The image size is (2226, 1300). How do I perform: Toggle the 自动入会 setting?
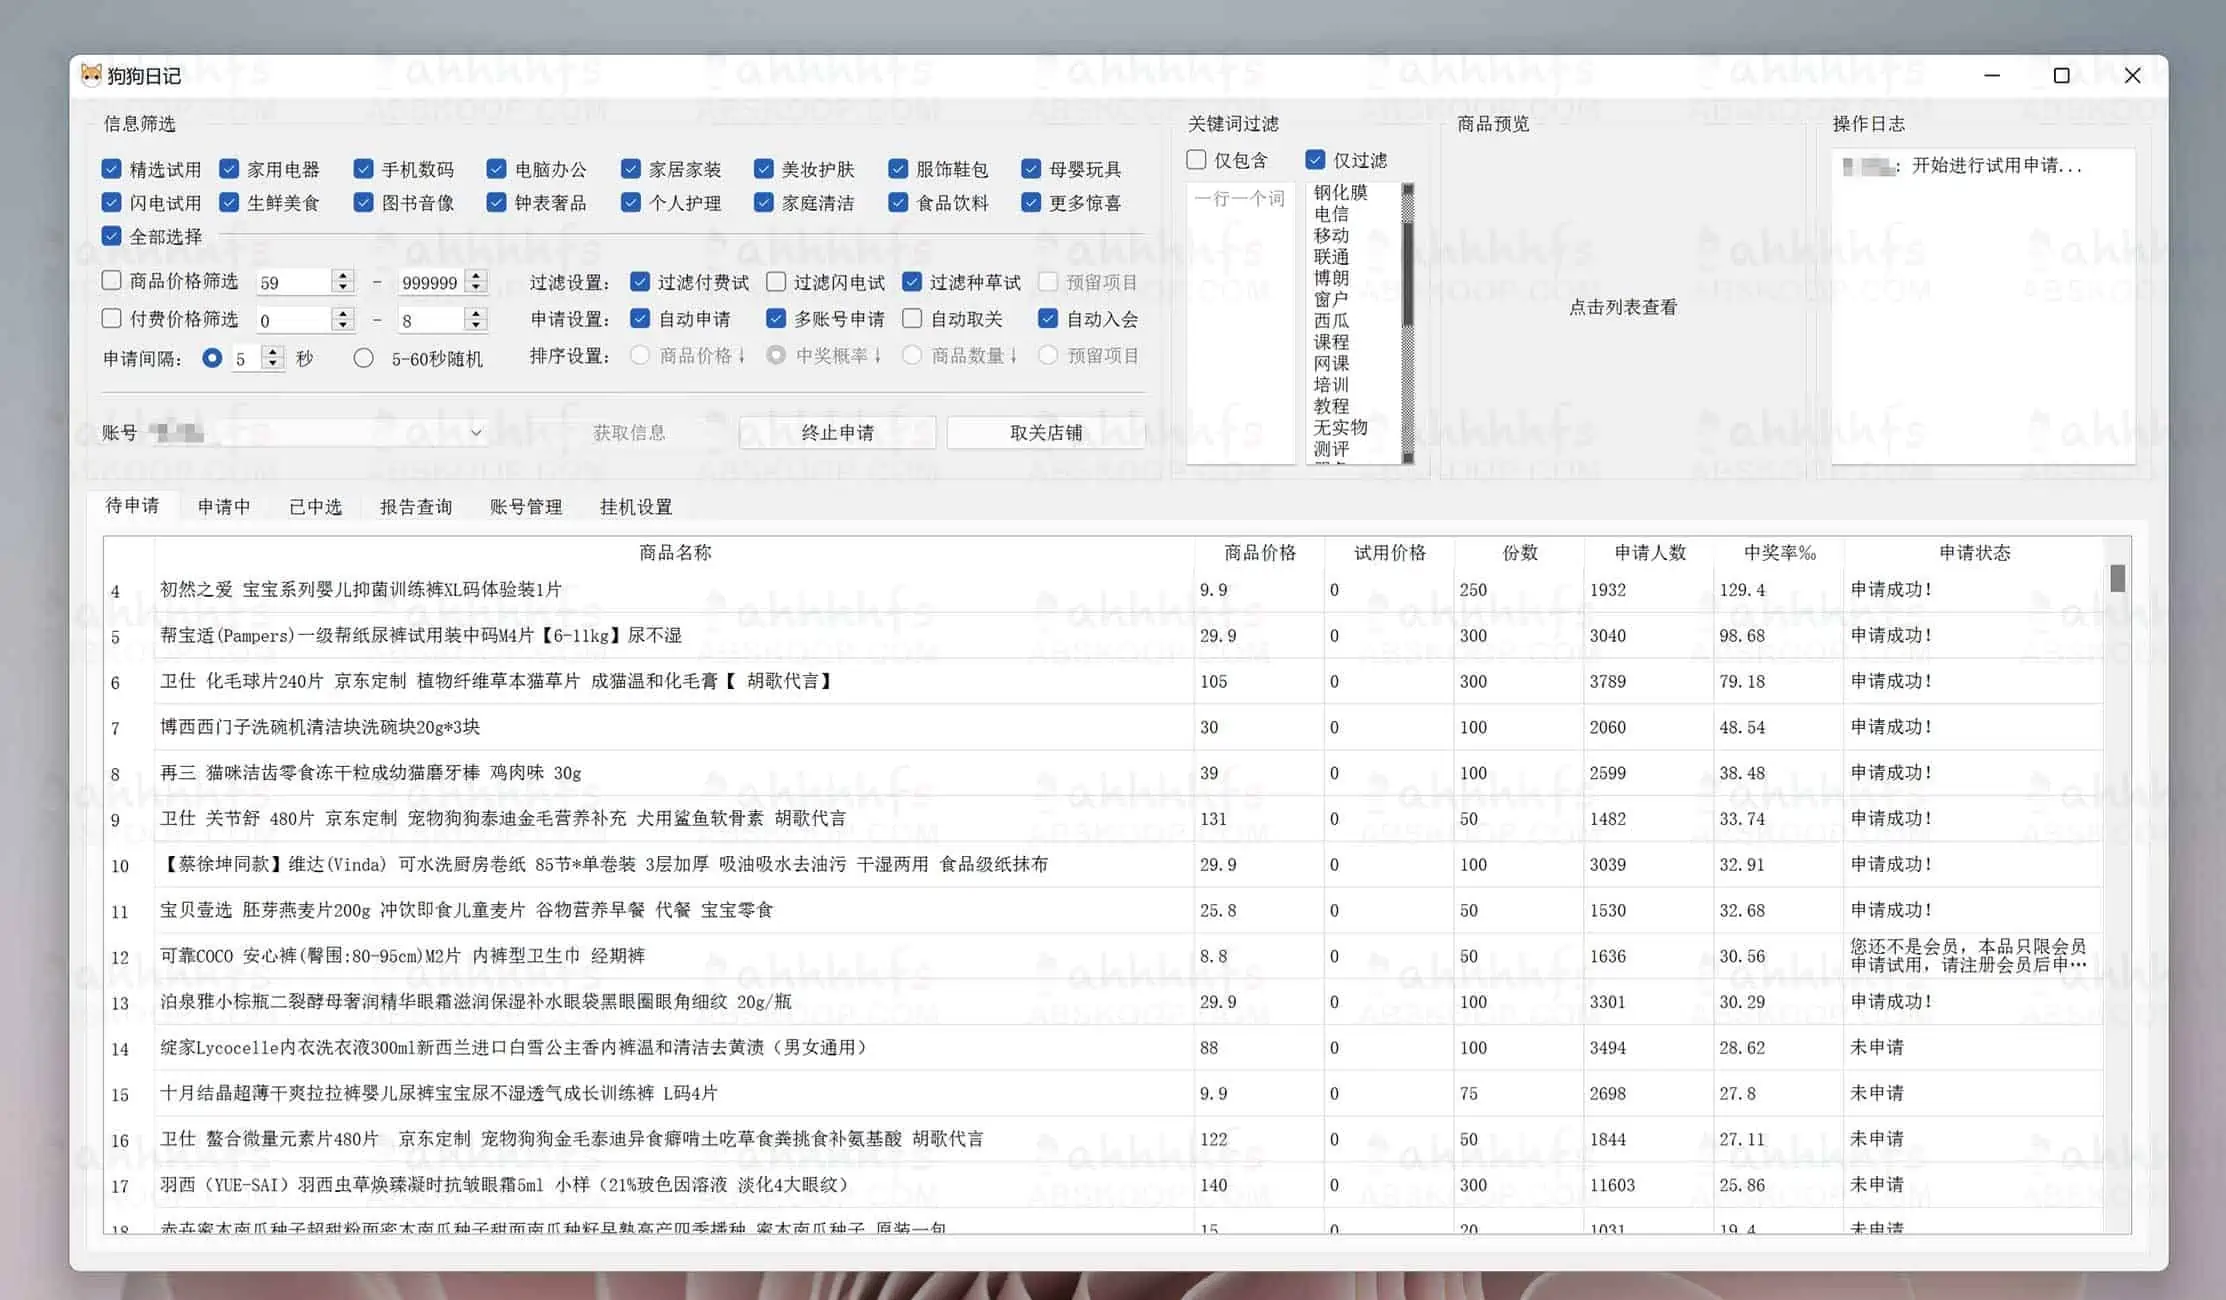coord(1047,318)
